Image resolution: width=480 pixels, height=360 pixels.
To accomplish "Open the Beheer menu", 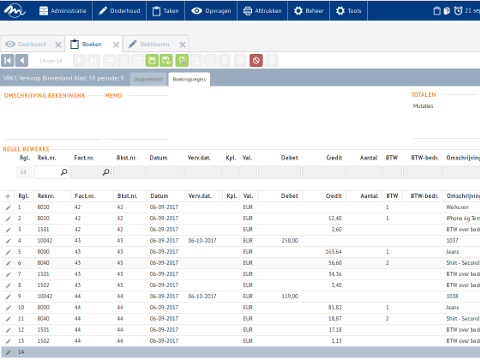I will tap(309, 11).
